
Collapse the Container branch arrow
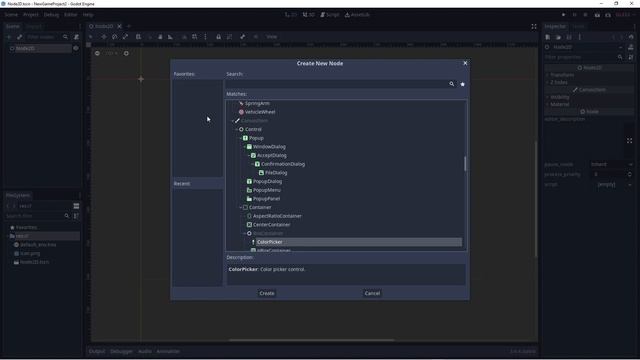[x=241, y=207]
